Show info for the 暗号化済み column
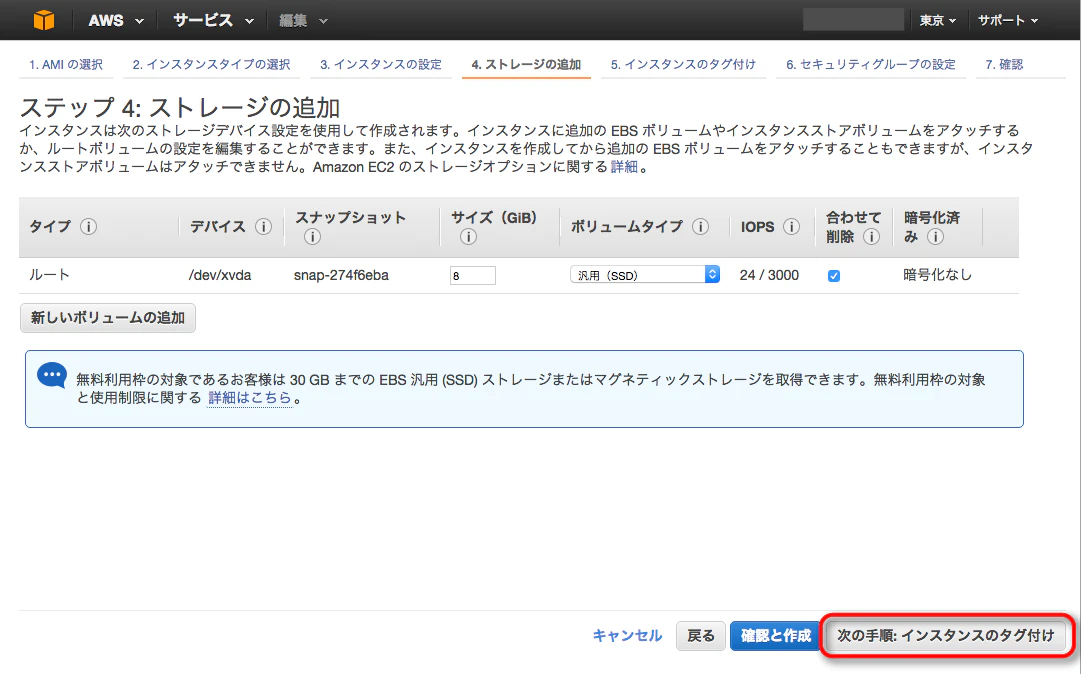1081x674 pixels. pos(935,237)
